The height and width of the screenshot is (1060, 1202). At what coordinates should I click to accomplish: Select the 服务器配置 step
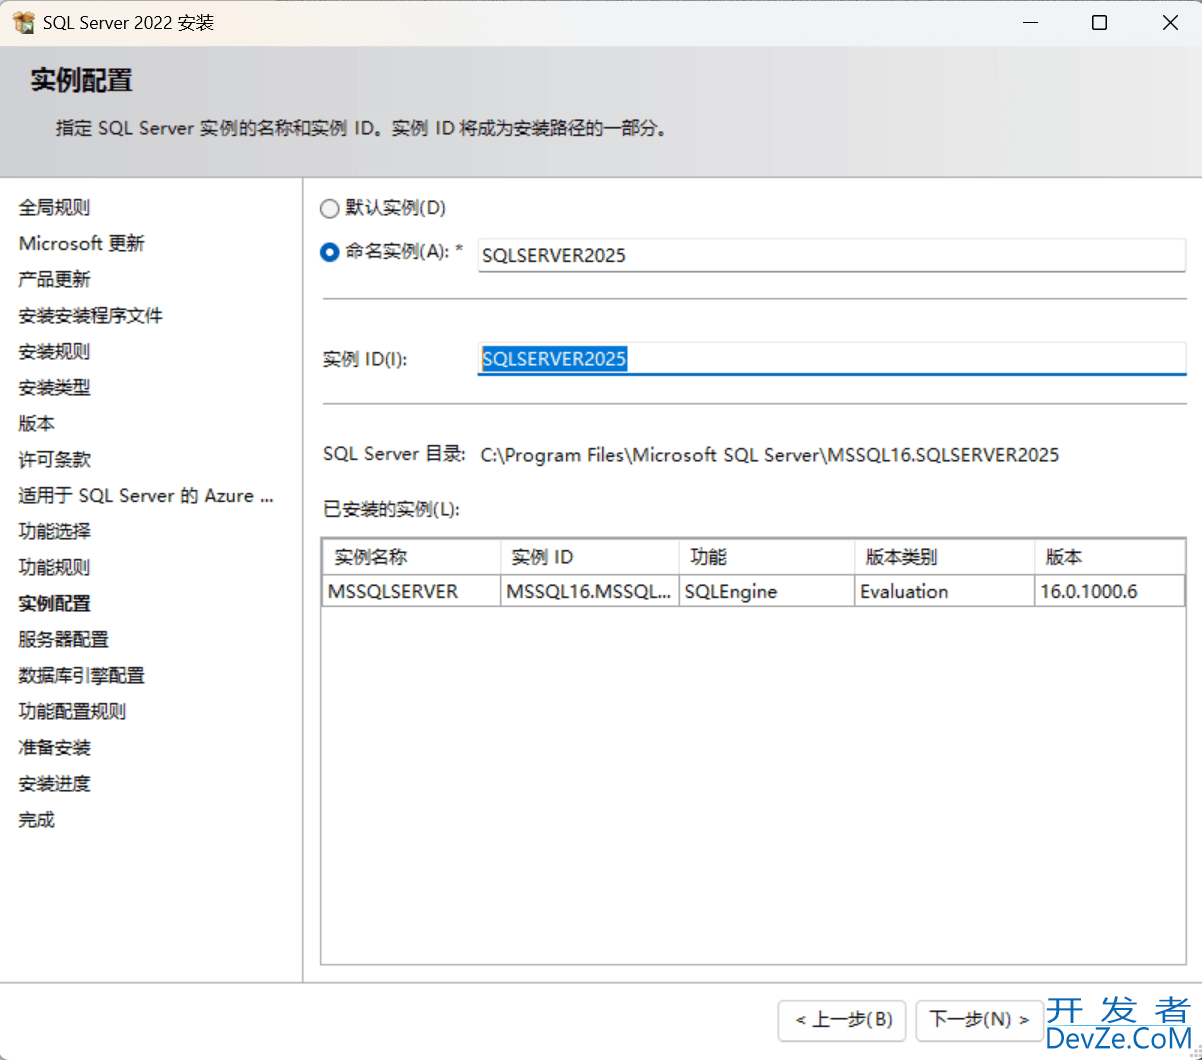[x=63, y=639]
